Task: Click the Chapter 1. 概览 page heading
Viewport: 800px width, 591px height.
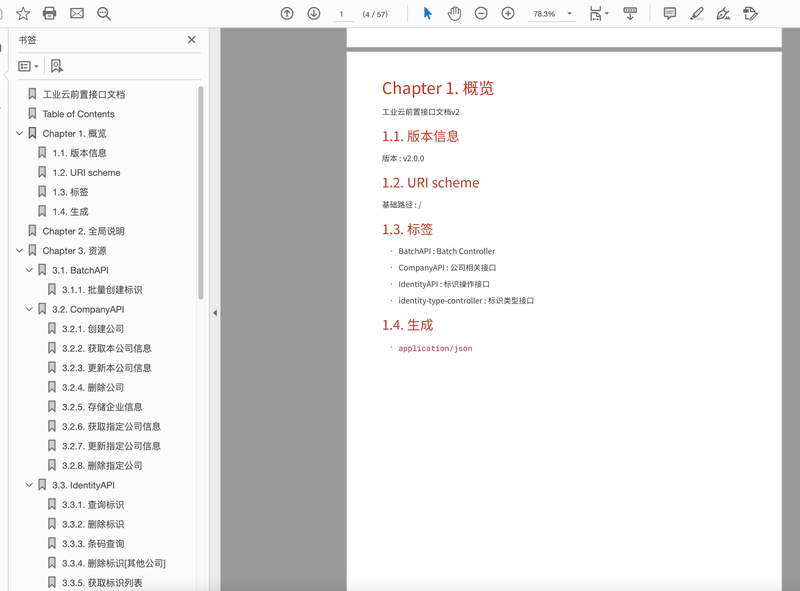Action: coord(438,88)
